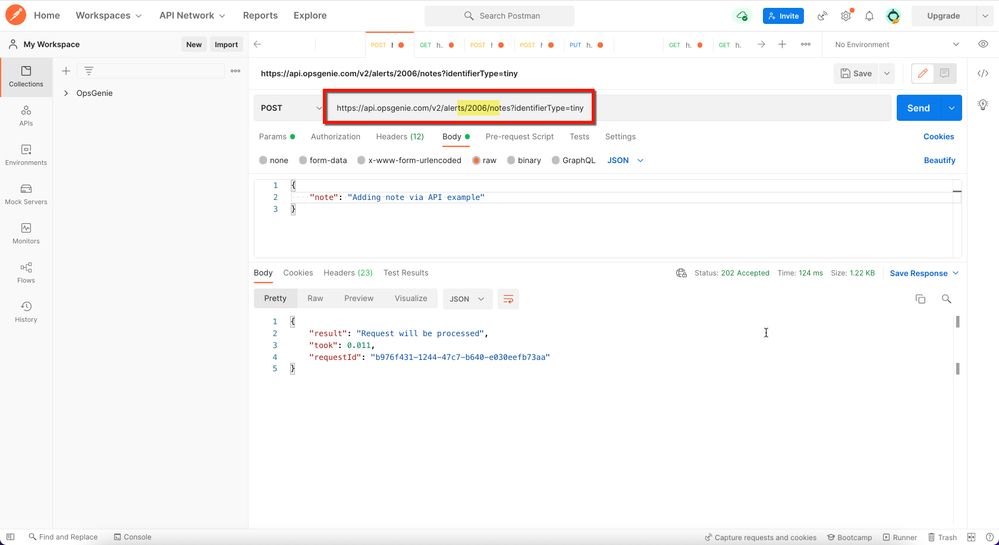999x545 pixels.
Task: Click the Import button
Action: click(x=226, y=45)
